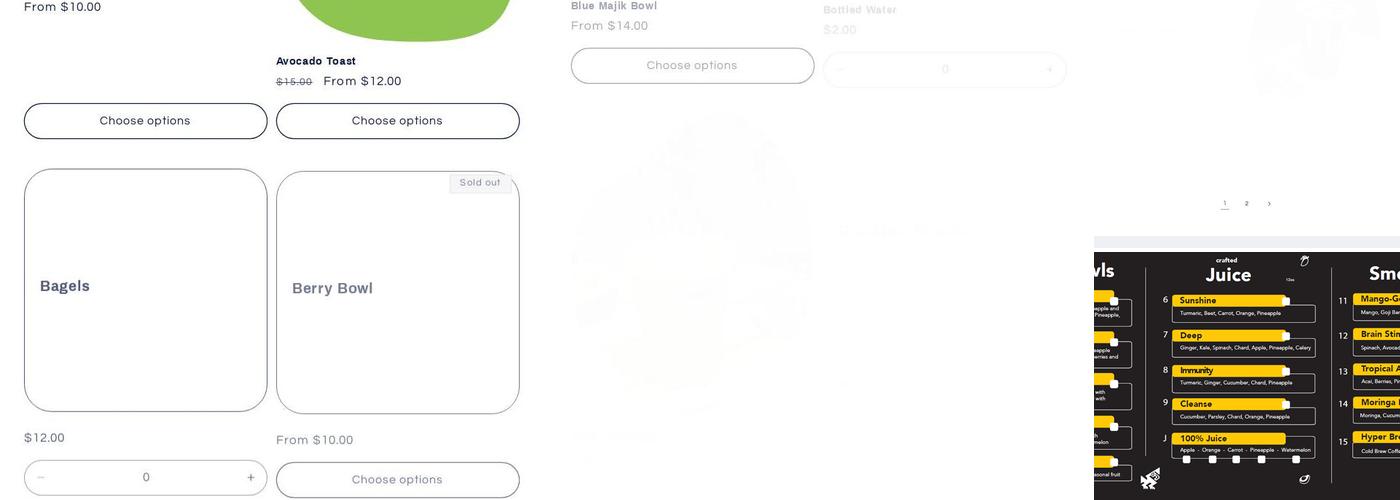Select page 1 in pagination
This screenshot has width=1400, height=500.
[1225, 204]
